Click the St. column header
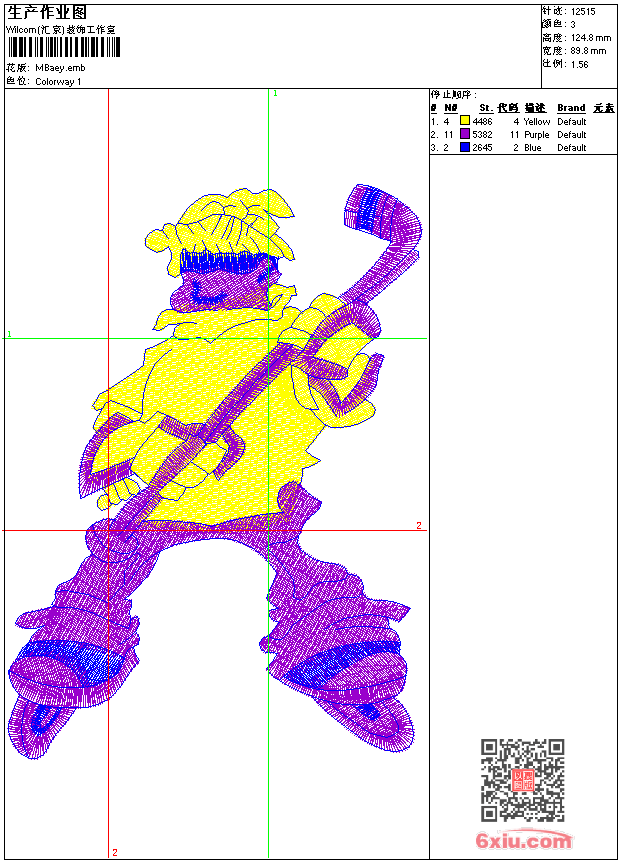 (486, 108)
